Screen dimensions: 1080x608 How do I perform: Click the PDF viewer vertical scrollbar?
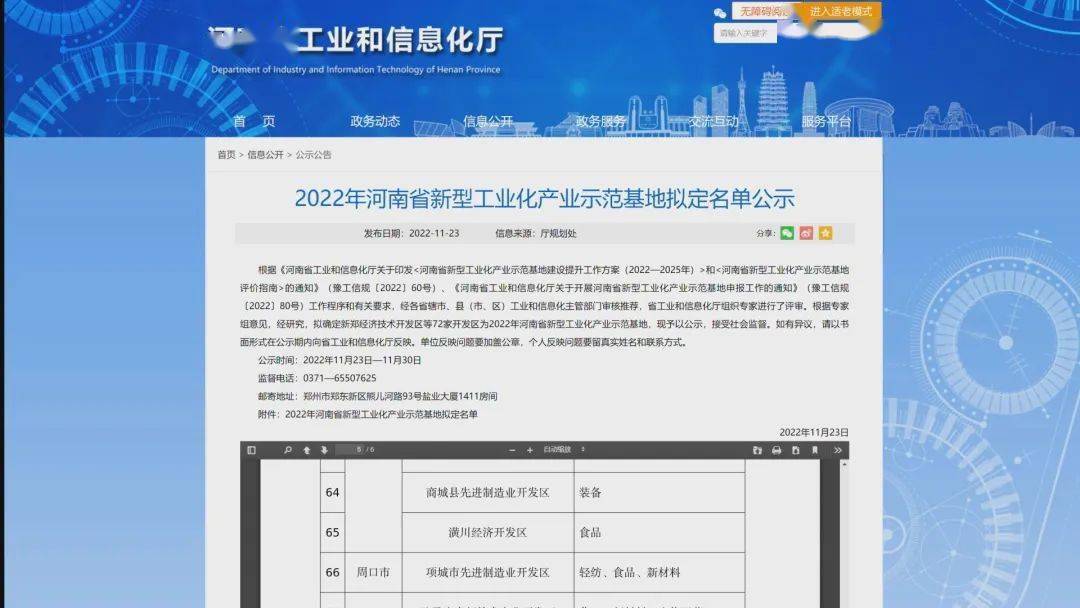(x=844, y=534)
